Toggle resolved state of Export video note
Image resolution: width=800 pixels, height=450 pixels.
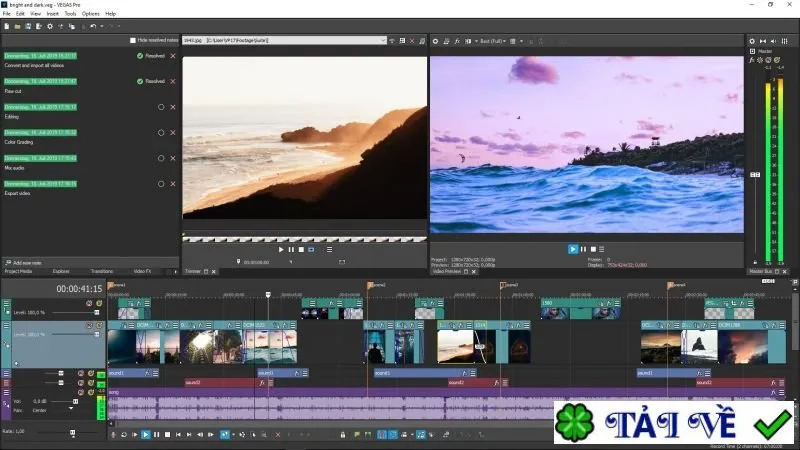[x=161, y=184]
